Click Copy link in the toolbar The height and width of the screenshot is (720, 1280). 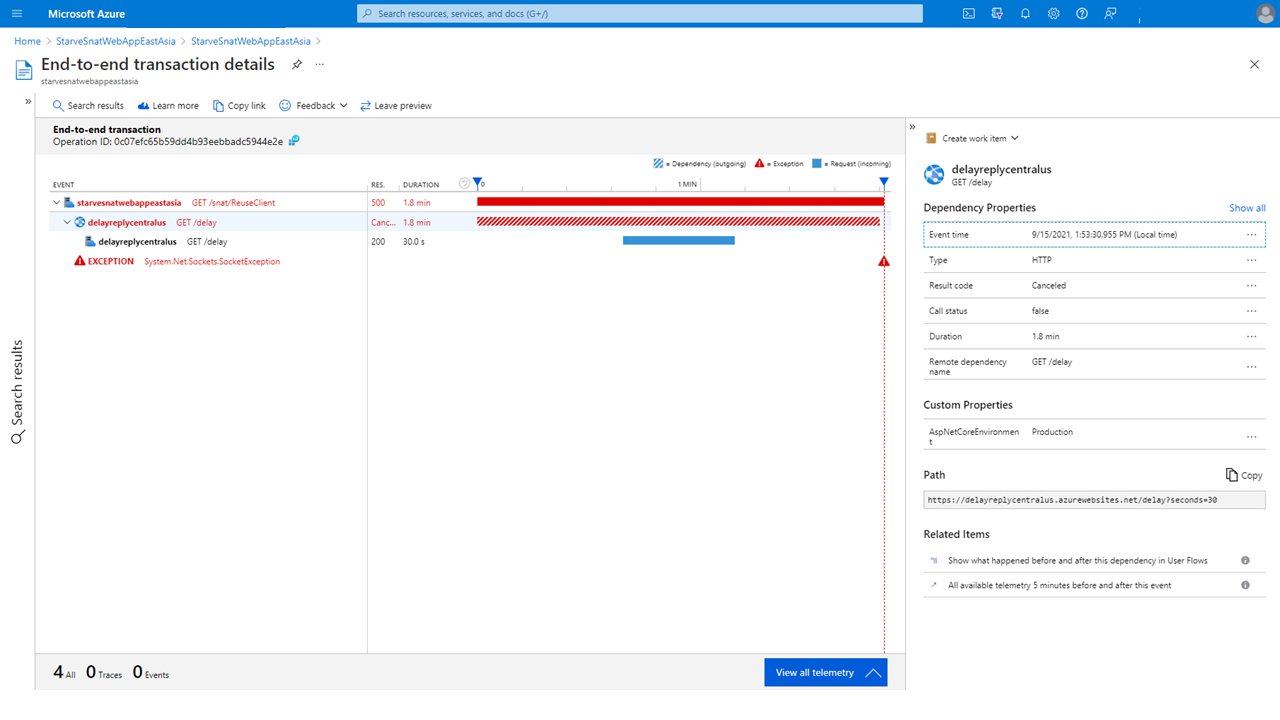point(239,106)
